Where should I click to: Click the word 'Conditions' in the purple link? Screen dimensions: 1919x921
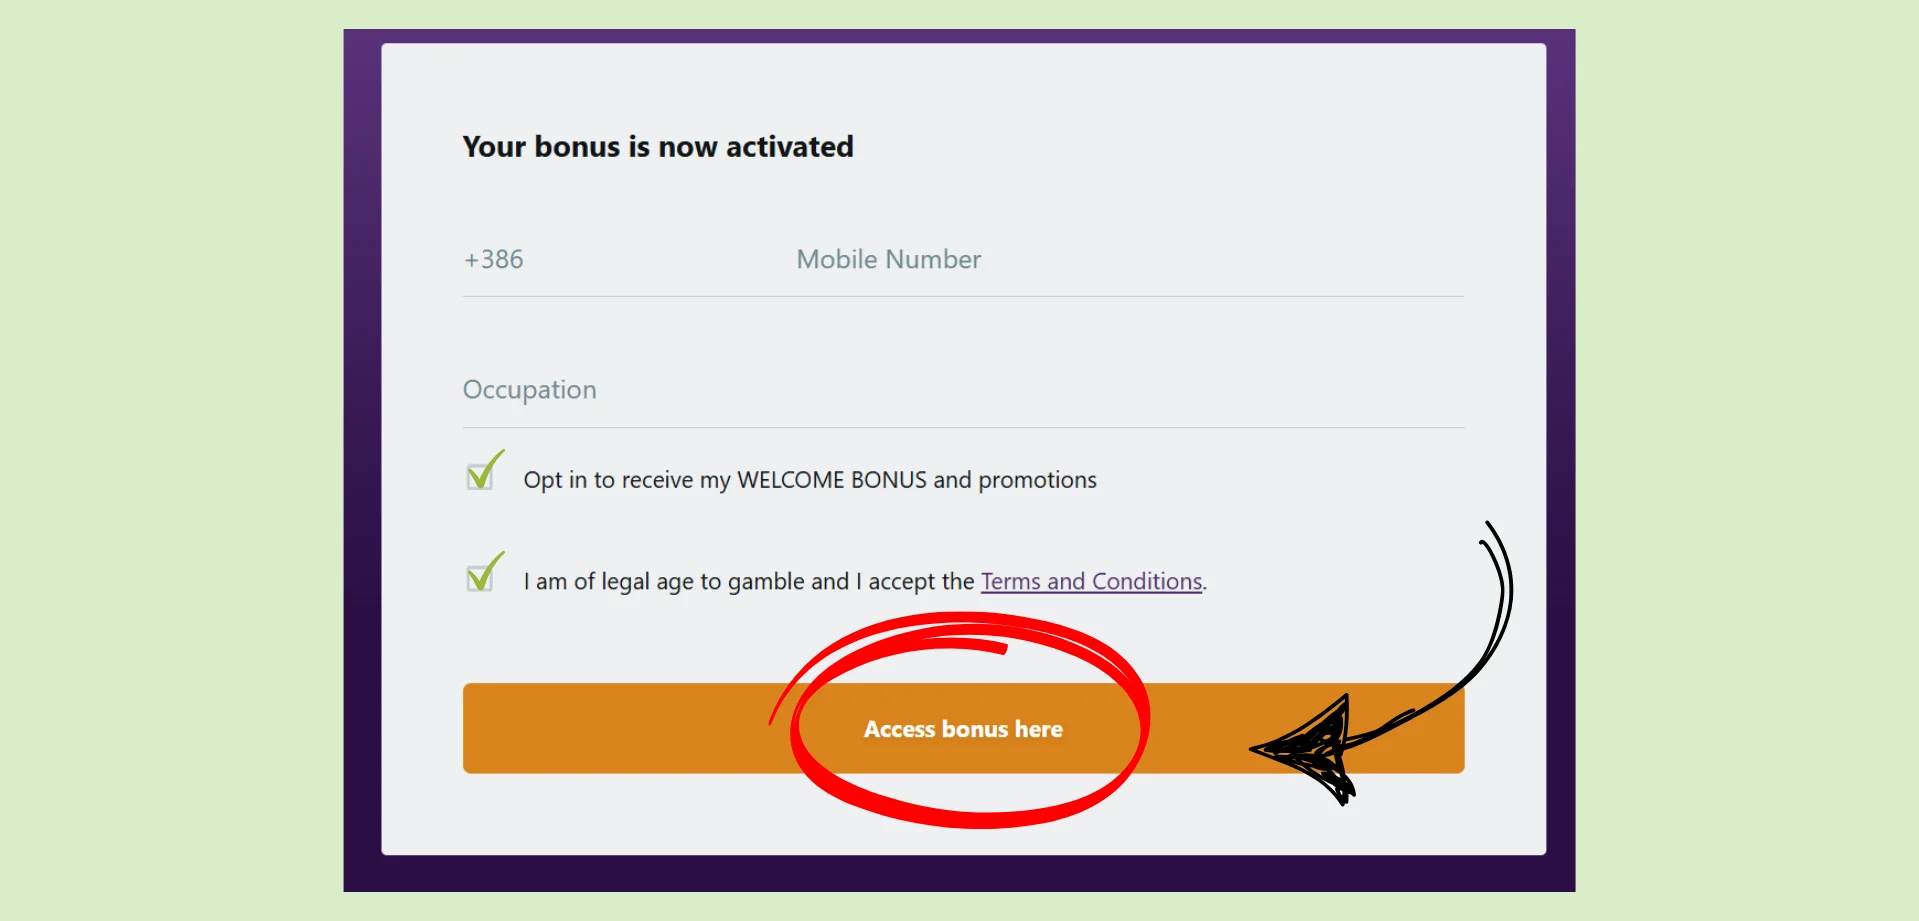[x=1147, y=581]
